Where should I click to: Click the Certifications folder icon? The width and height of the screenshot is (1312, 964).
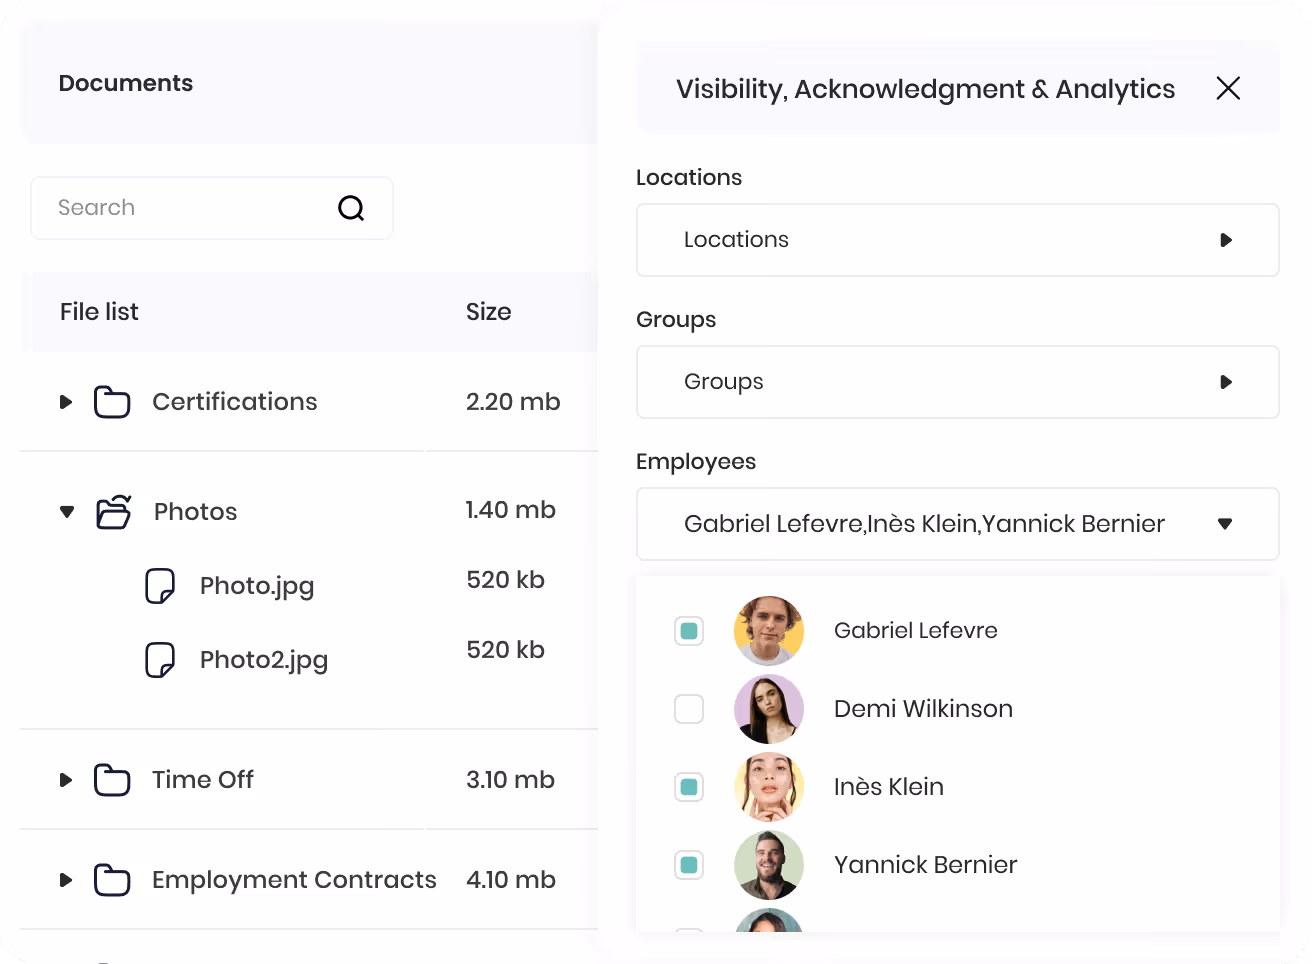pos(112,402)
